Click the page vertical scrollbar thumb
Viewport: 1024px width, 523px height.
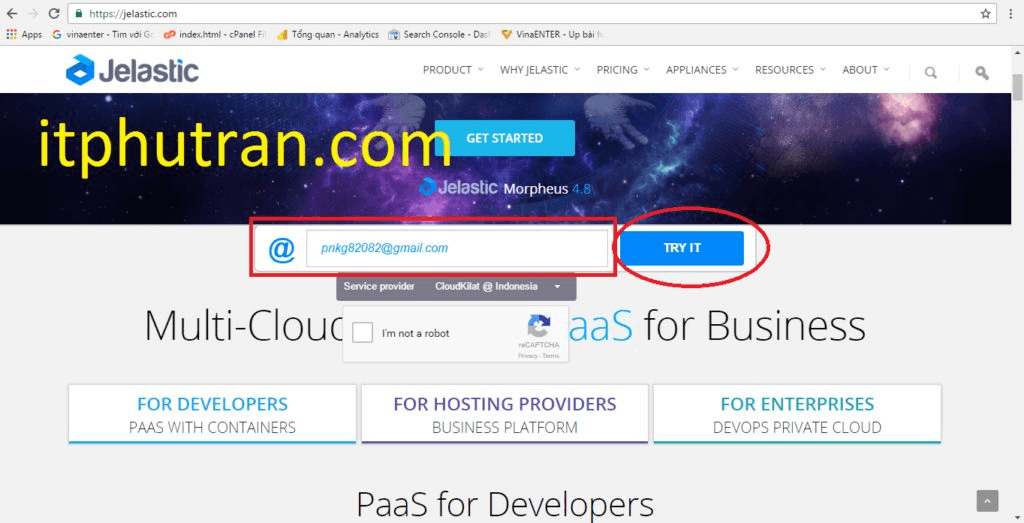point(1017,87)
